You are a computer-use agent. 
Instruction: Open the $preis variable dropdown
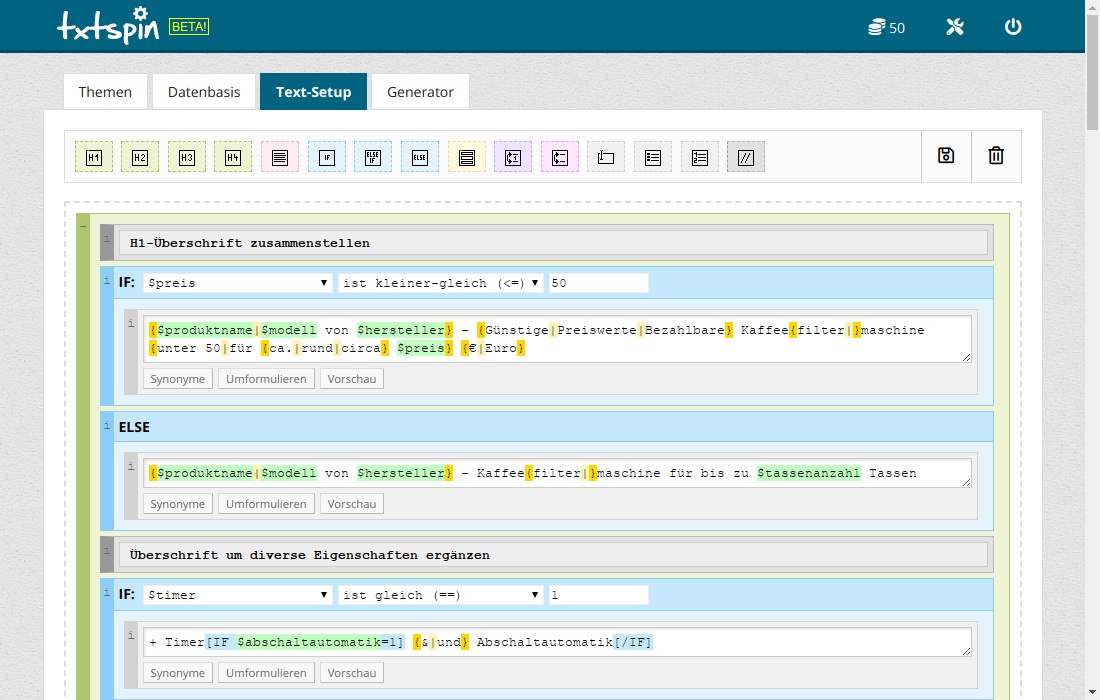(238, 283)
